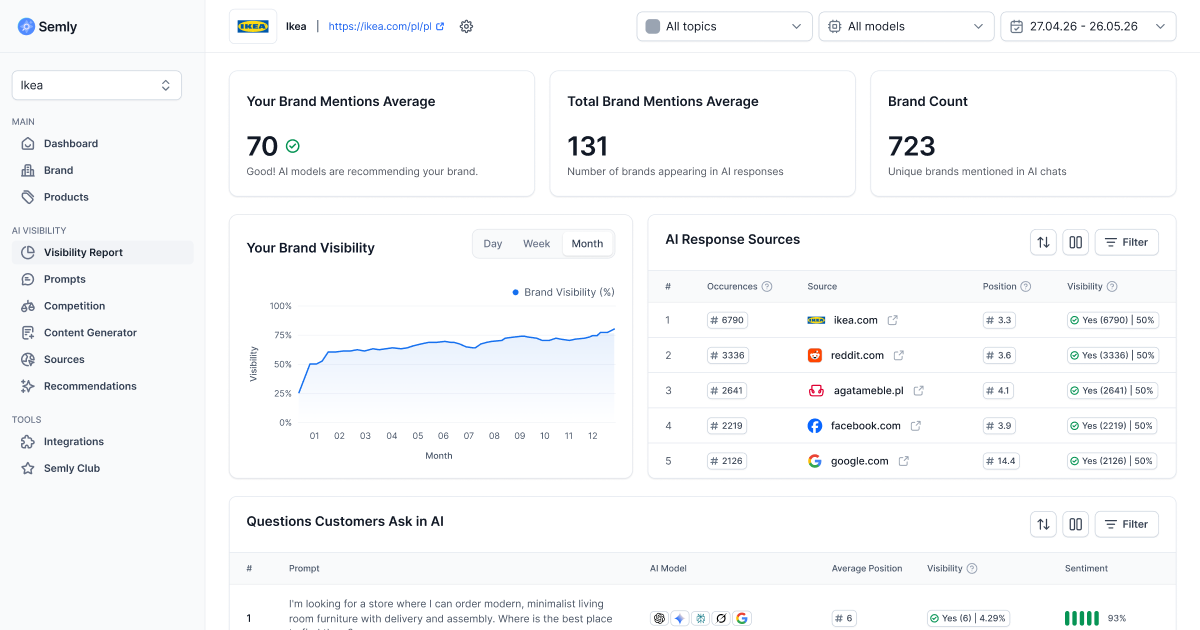The height and width of the screenshot is (630, 1200).
Task: Open external link icon next to agatameble.pl
Action: point(918,390)
